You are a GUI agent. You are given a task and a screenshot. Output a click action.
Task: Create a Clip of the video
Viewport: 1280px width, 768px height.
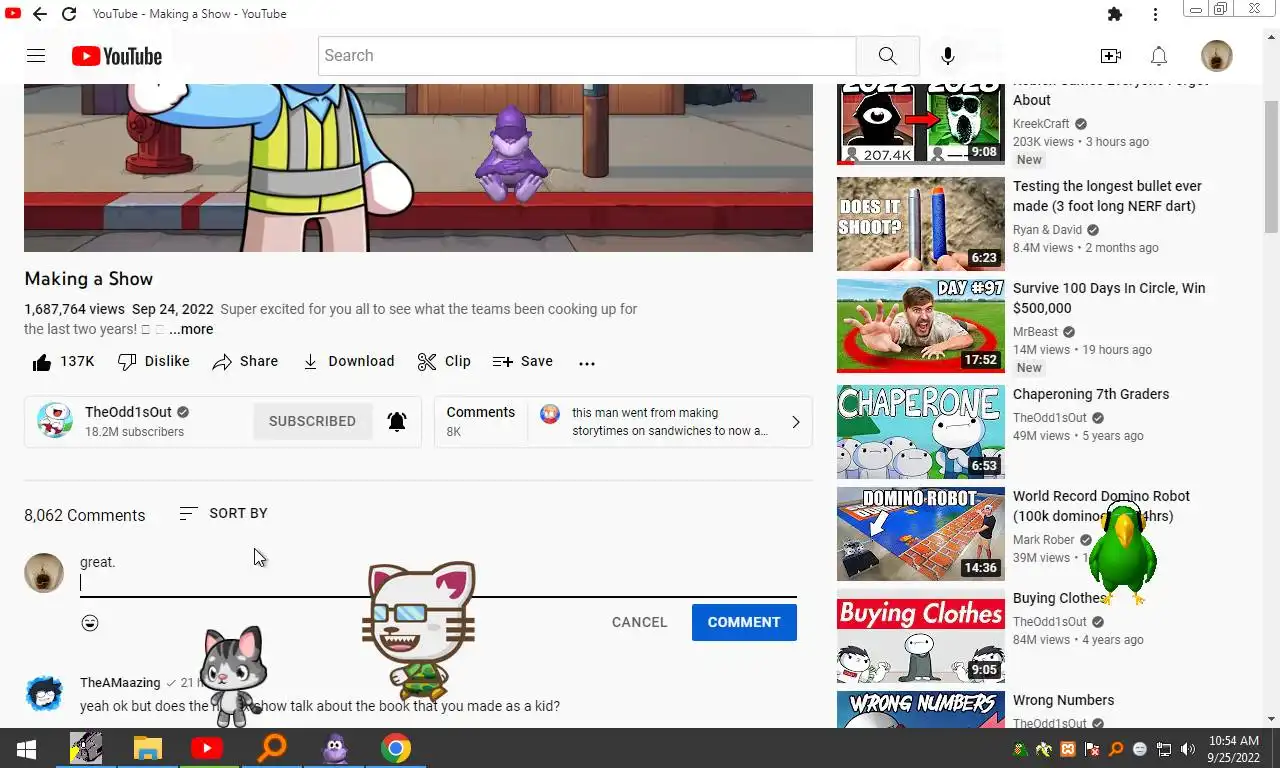point(445,362)
